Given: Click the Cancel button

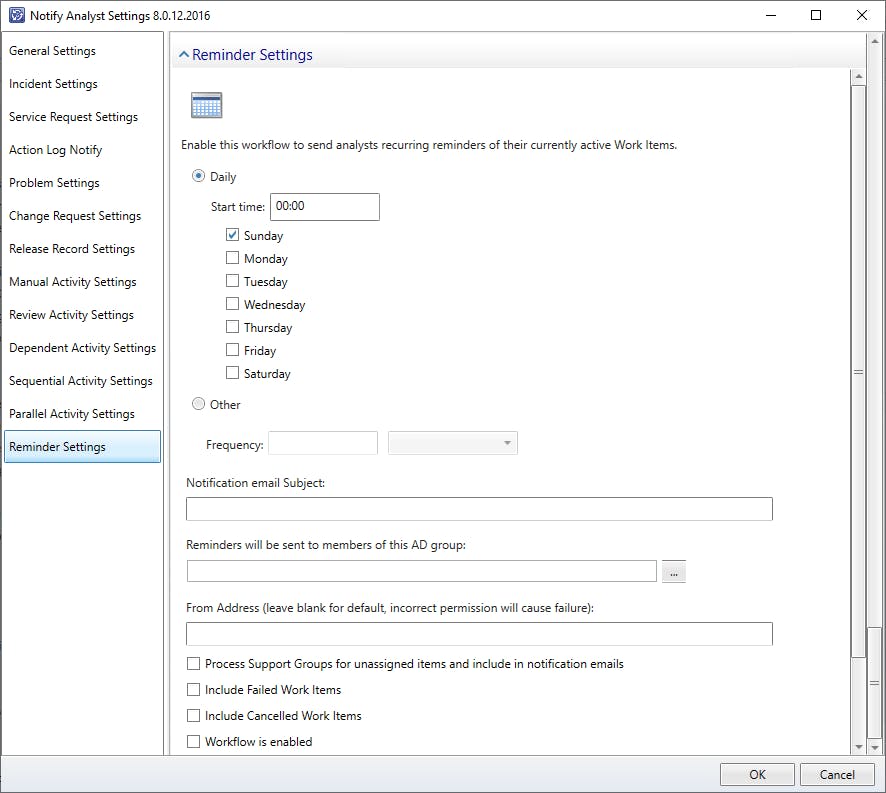Looking at the screenshot, I should [x=837, y=774].
